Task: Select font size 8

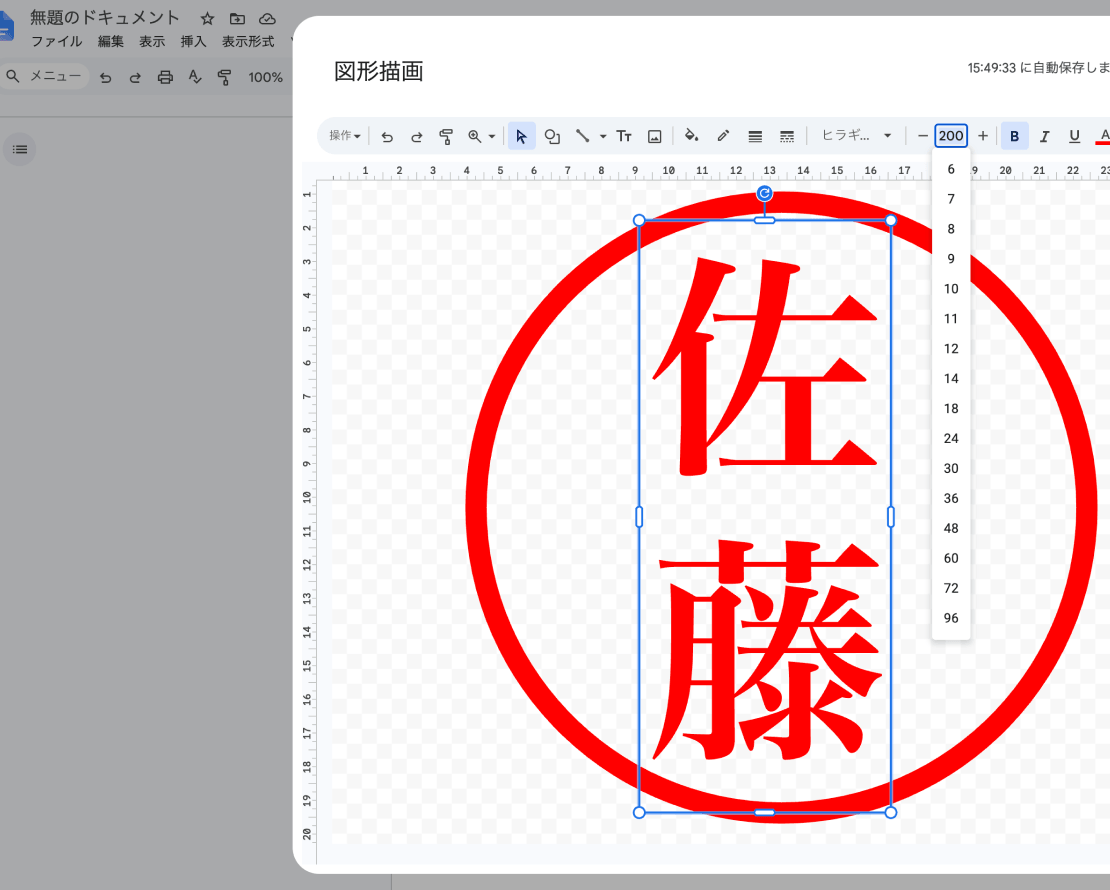Action: [951, 229]
